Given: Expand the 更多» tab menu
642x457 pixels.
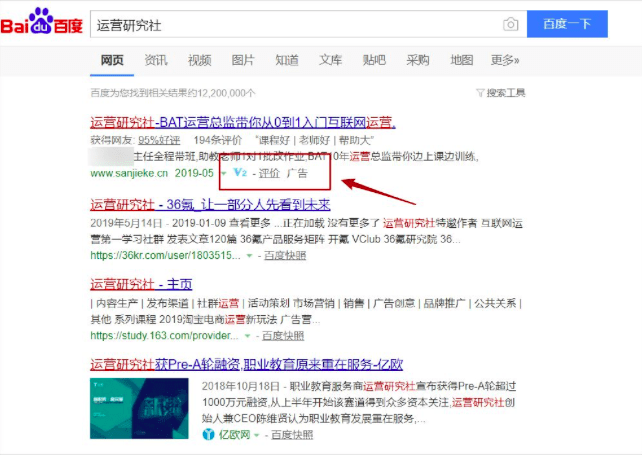Looking at the screenshot, I should coord(505,61).
